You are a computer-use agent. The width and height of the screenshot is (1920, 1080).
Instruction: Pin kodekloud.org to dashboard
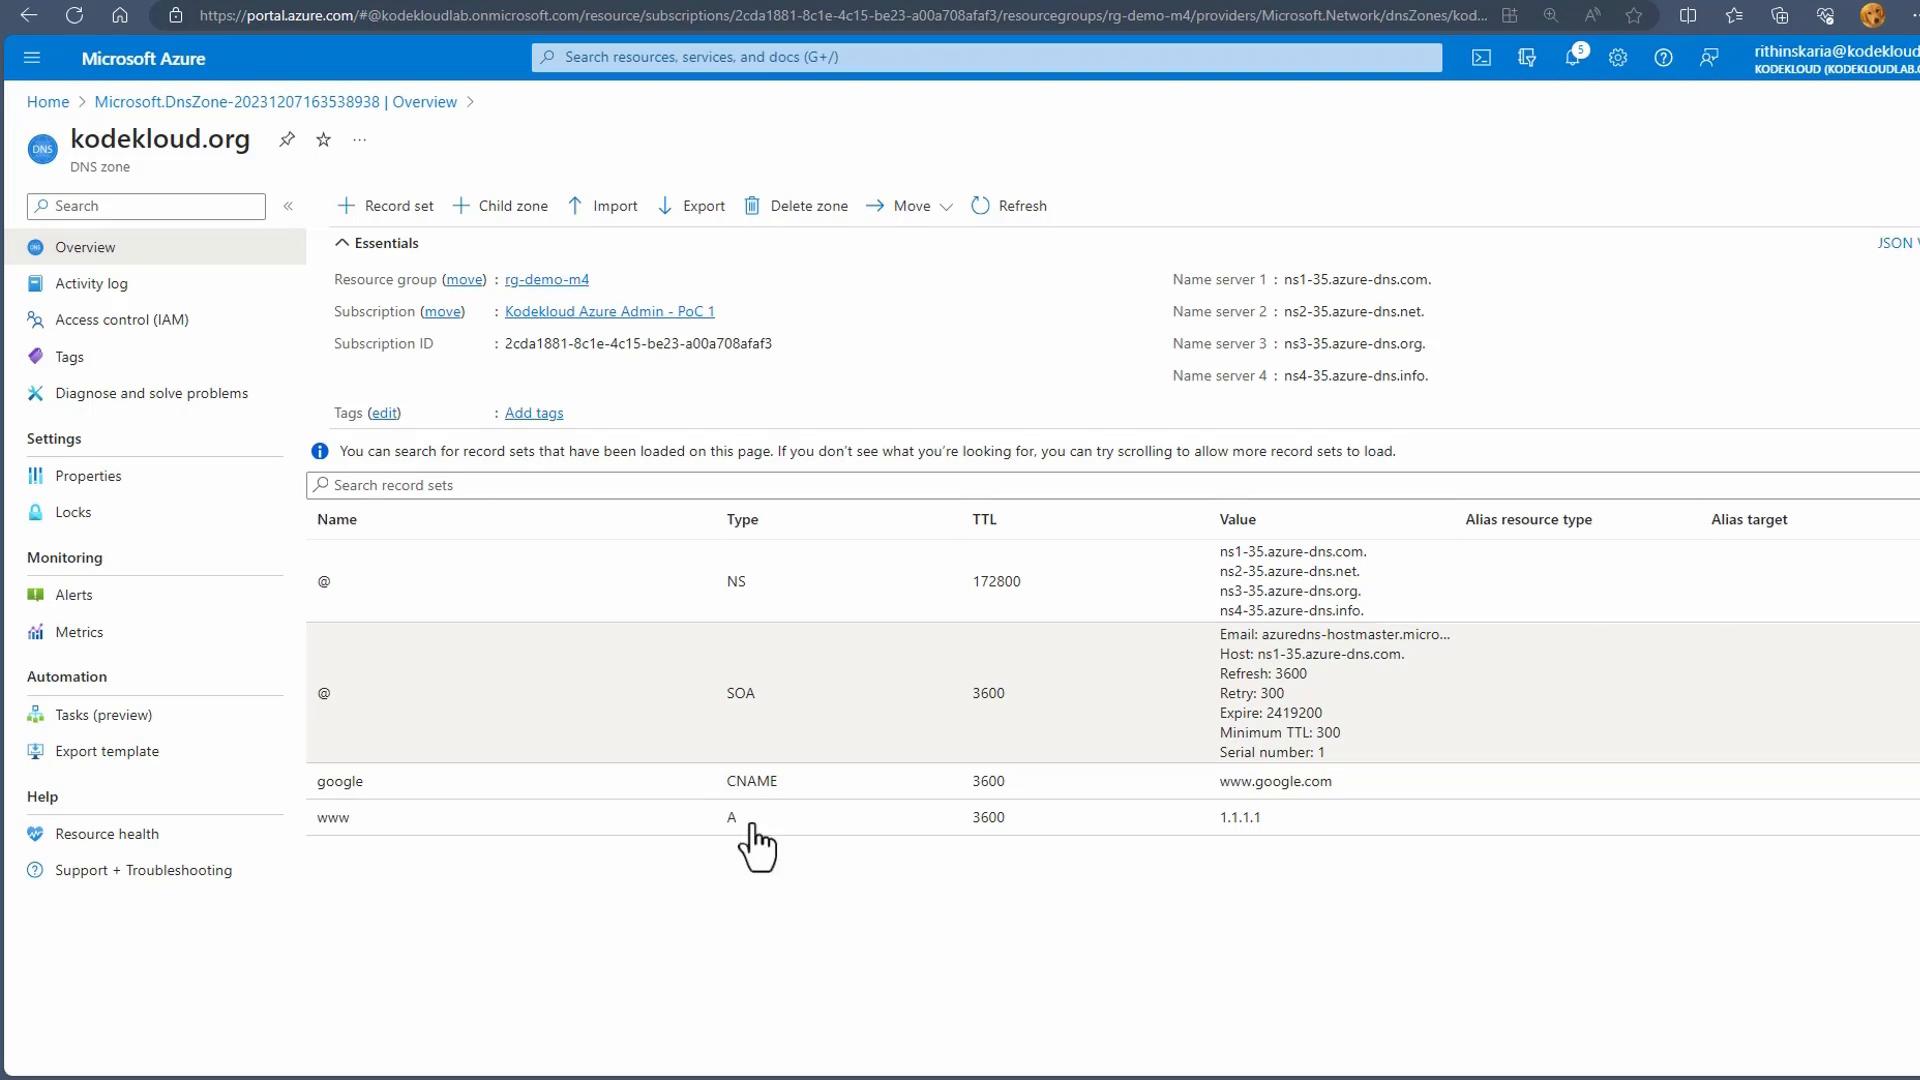287,139
